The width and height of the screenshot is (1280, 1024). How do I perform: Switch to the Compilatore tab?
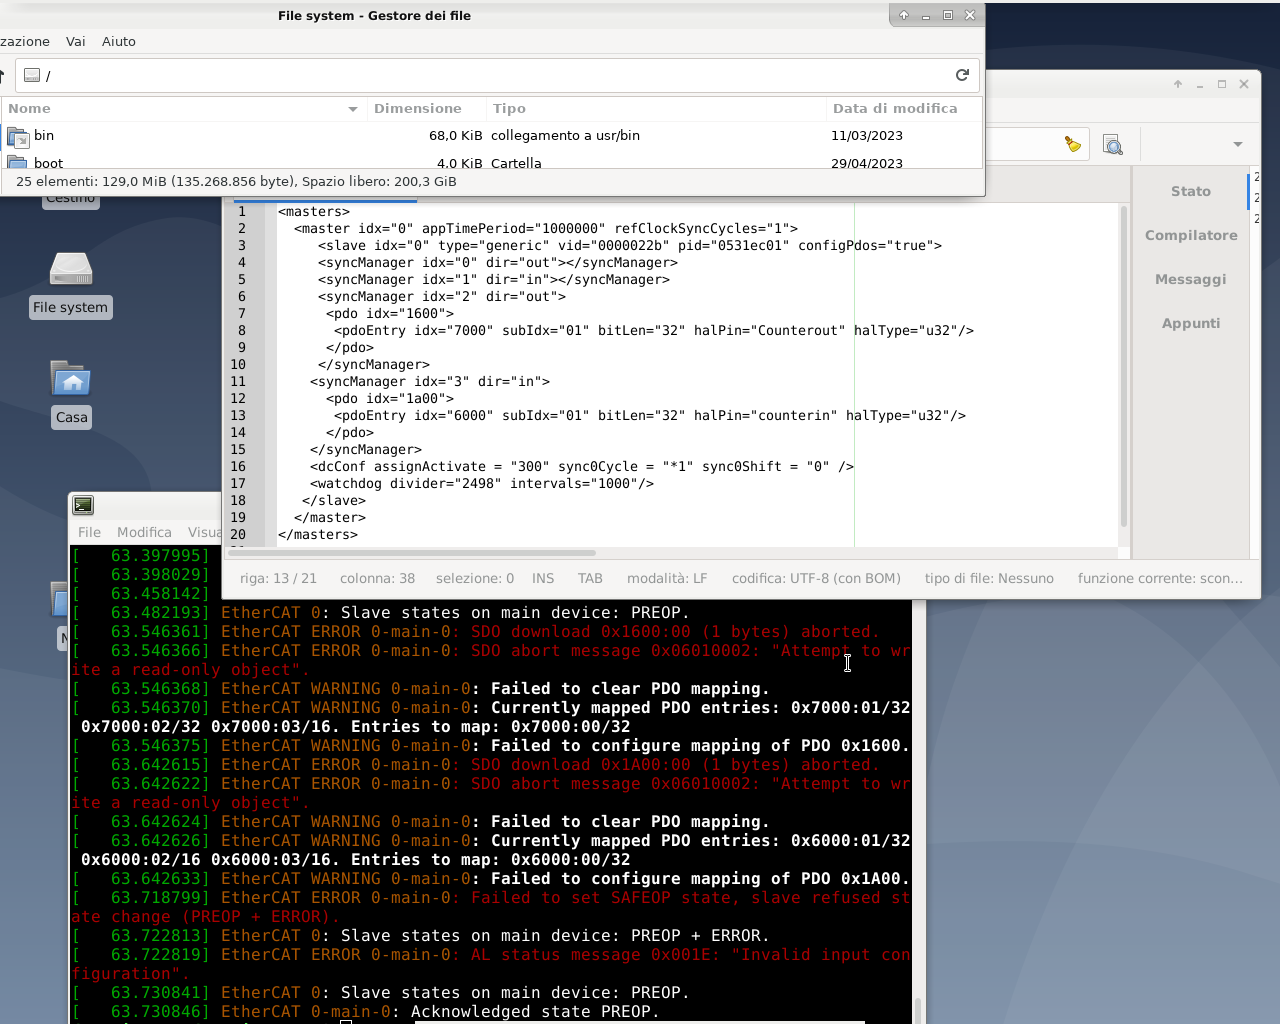point(1191,235)
